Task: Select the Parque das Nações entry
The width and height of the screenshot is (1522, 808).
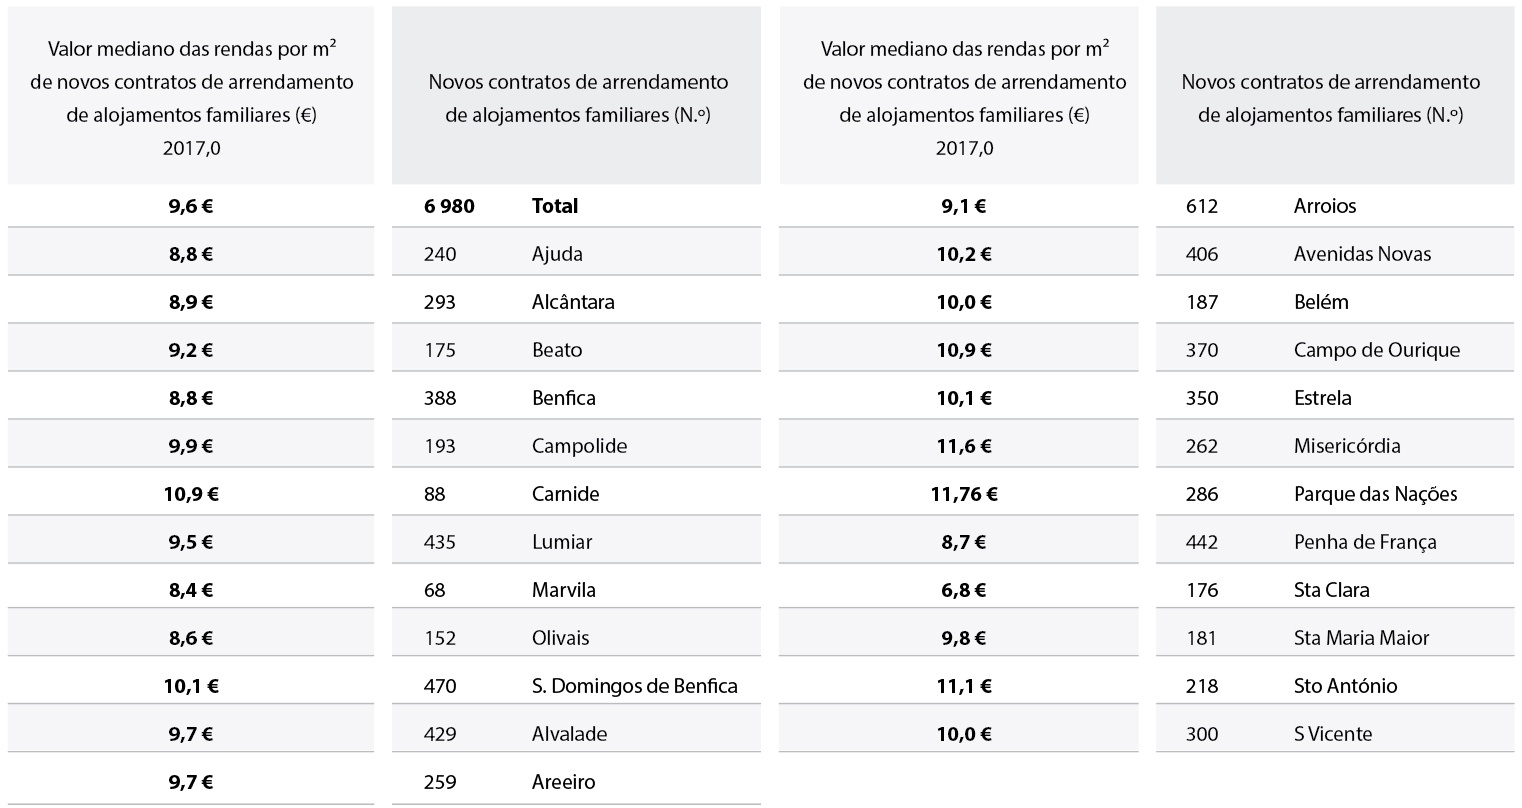Action: pos(1375,494)
